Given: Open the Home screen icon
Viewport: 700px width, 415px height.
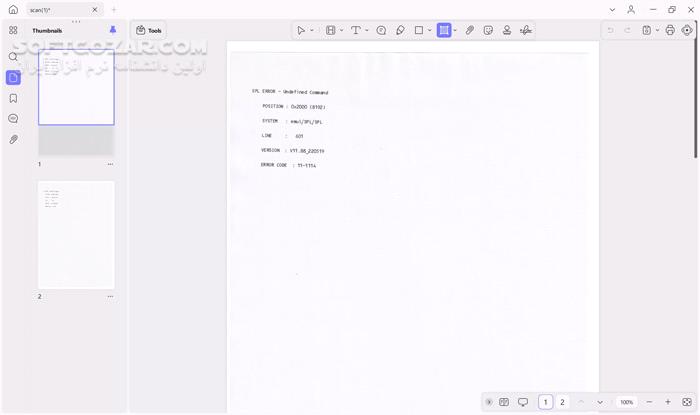Looking at the screenshot, I should pos(13,9).
